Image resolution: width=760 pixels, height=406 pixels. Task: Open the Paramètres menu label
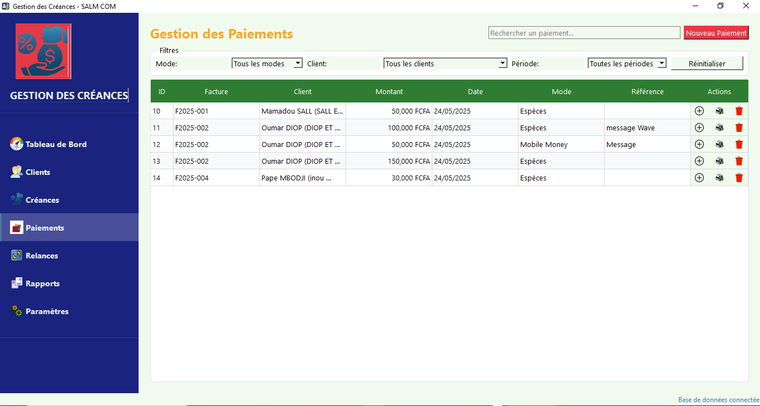47,312
